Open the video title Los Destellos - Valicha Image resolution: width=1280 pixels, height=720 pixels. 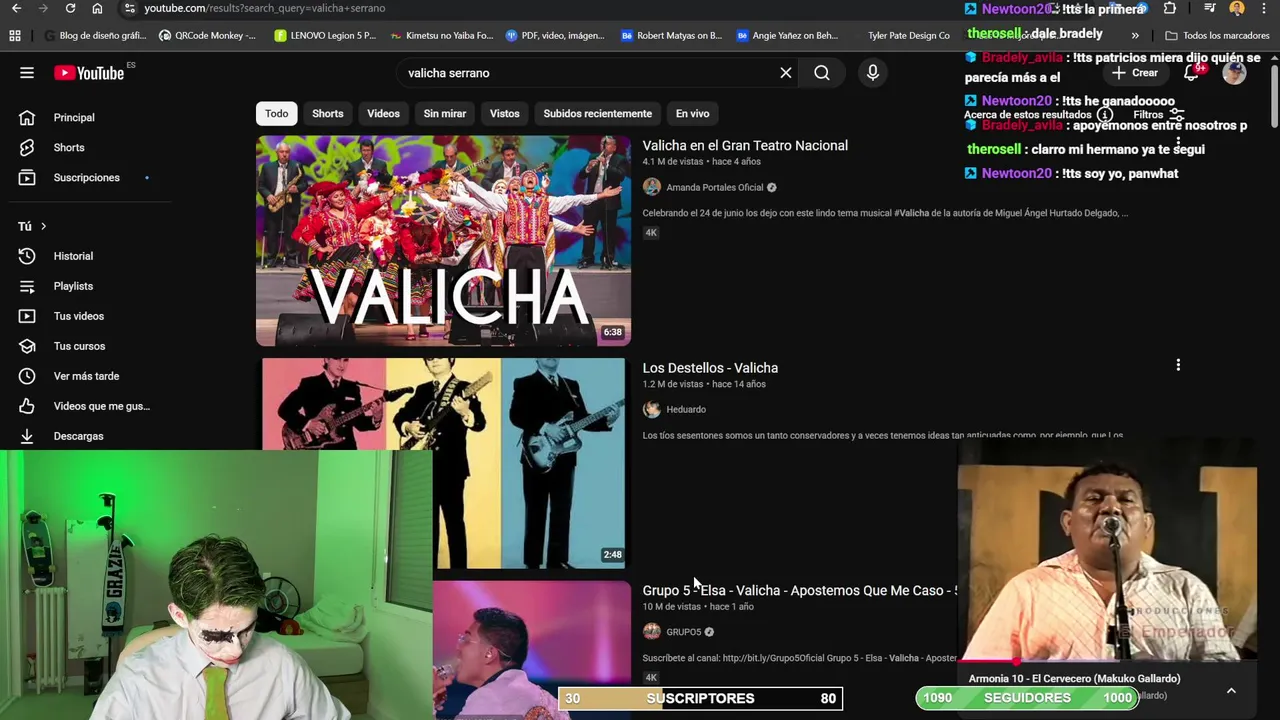point(710,368)
